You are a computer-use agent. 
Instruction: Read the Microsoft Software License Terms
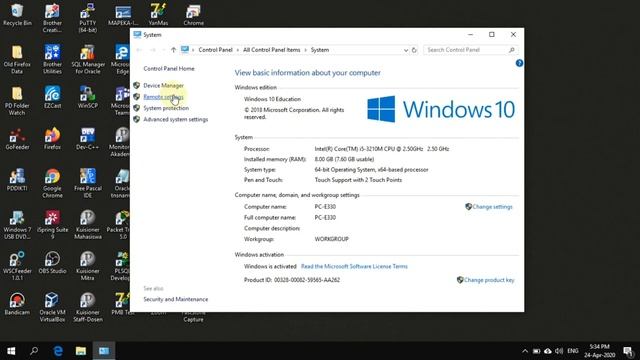pos(354,267)
